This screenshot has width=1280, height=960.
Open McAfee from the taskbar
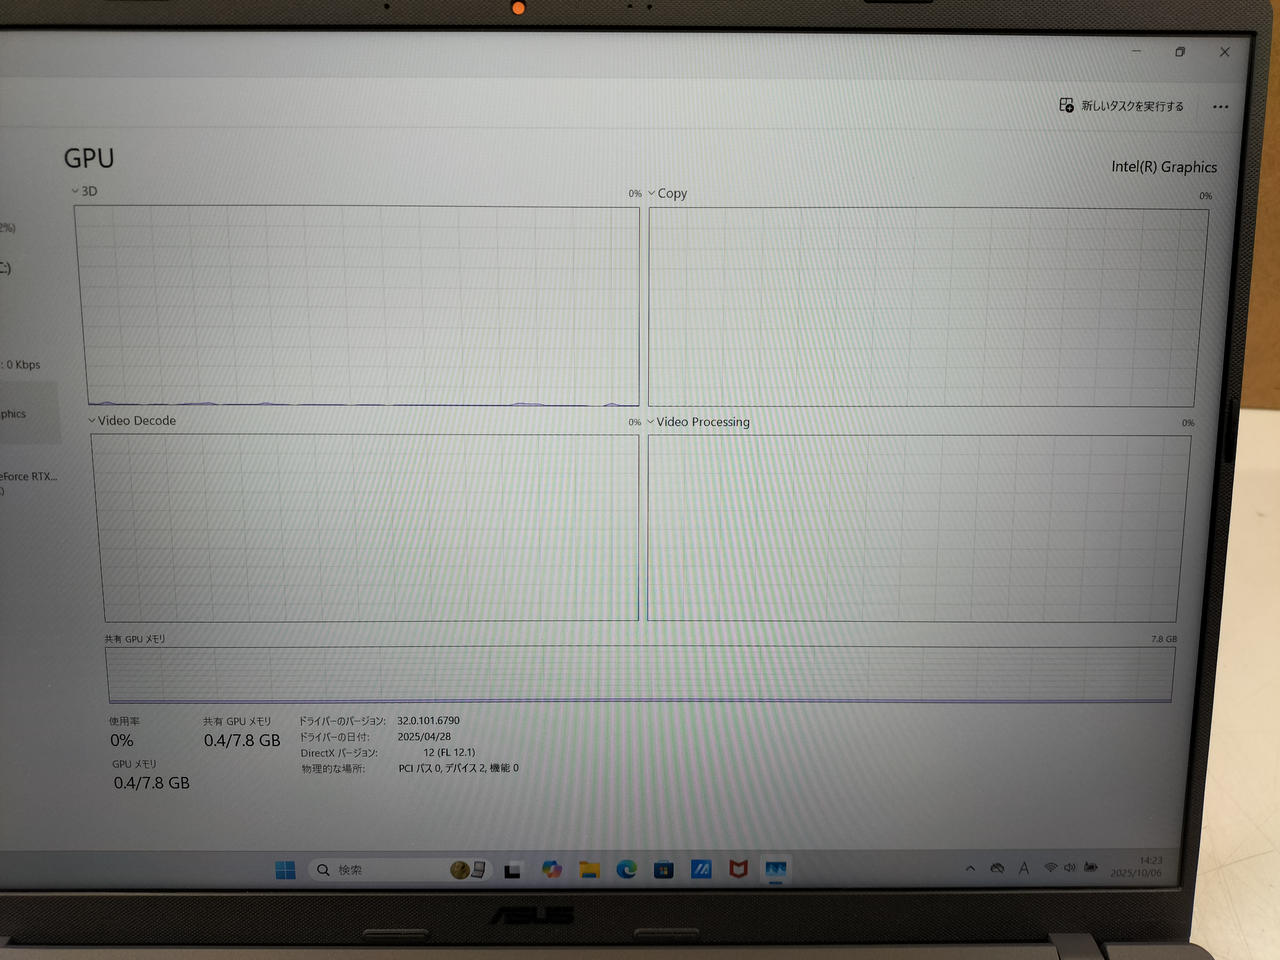[738, 869]
